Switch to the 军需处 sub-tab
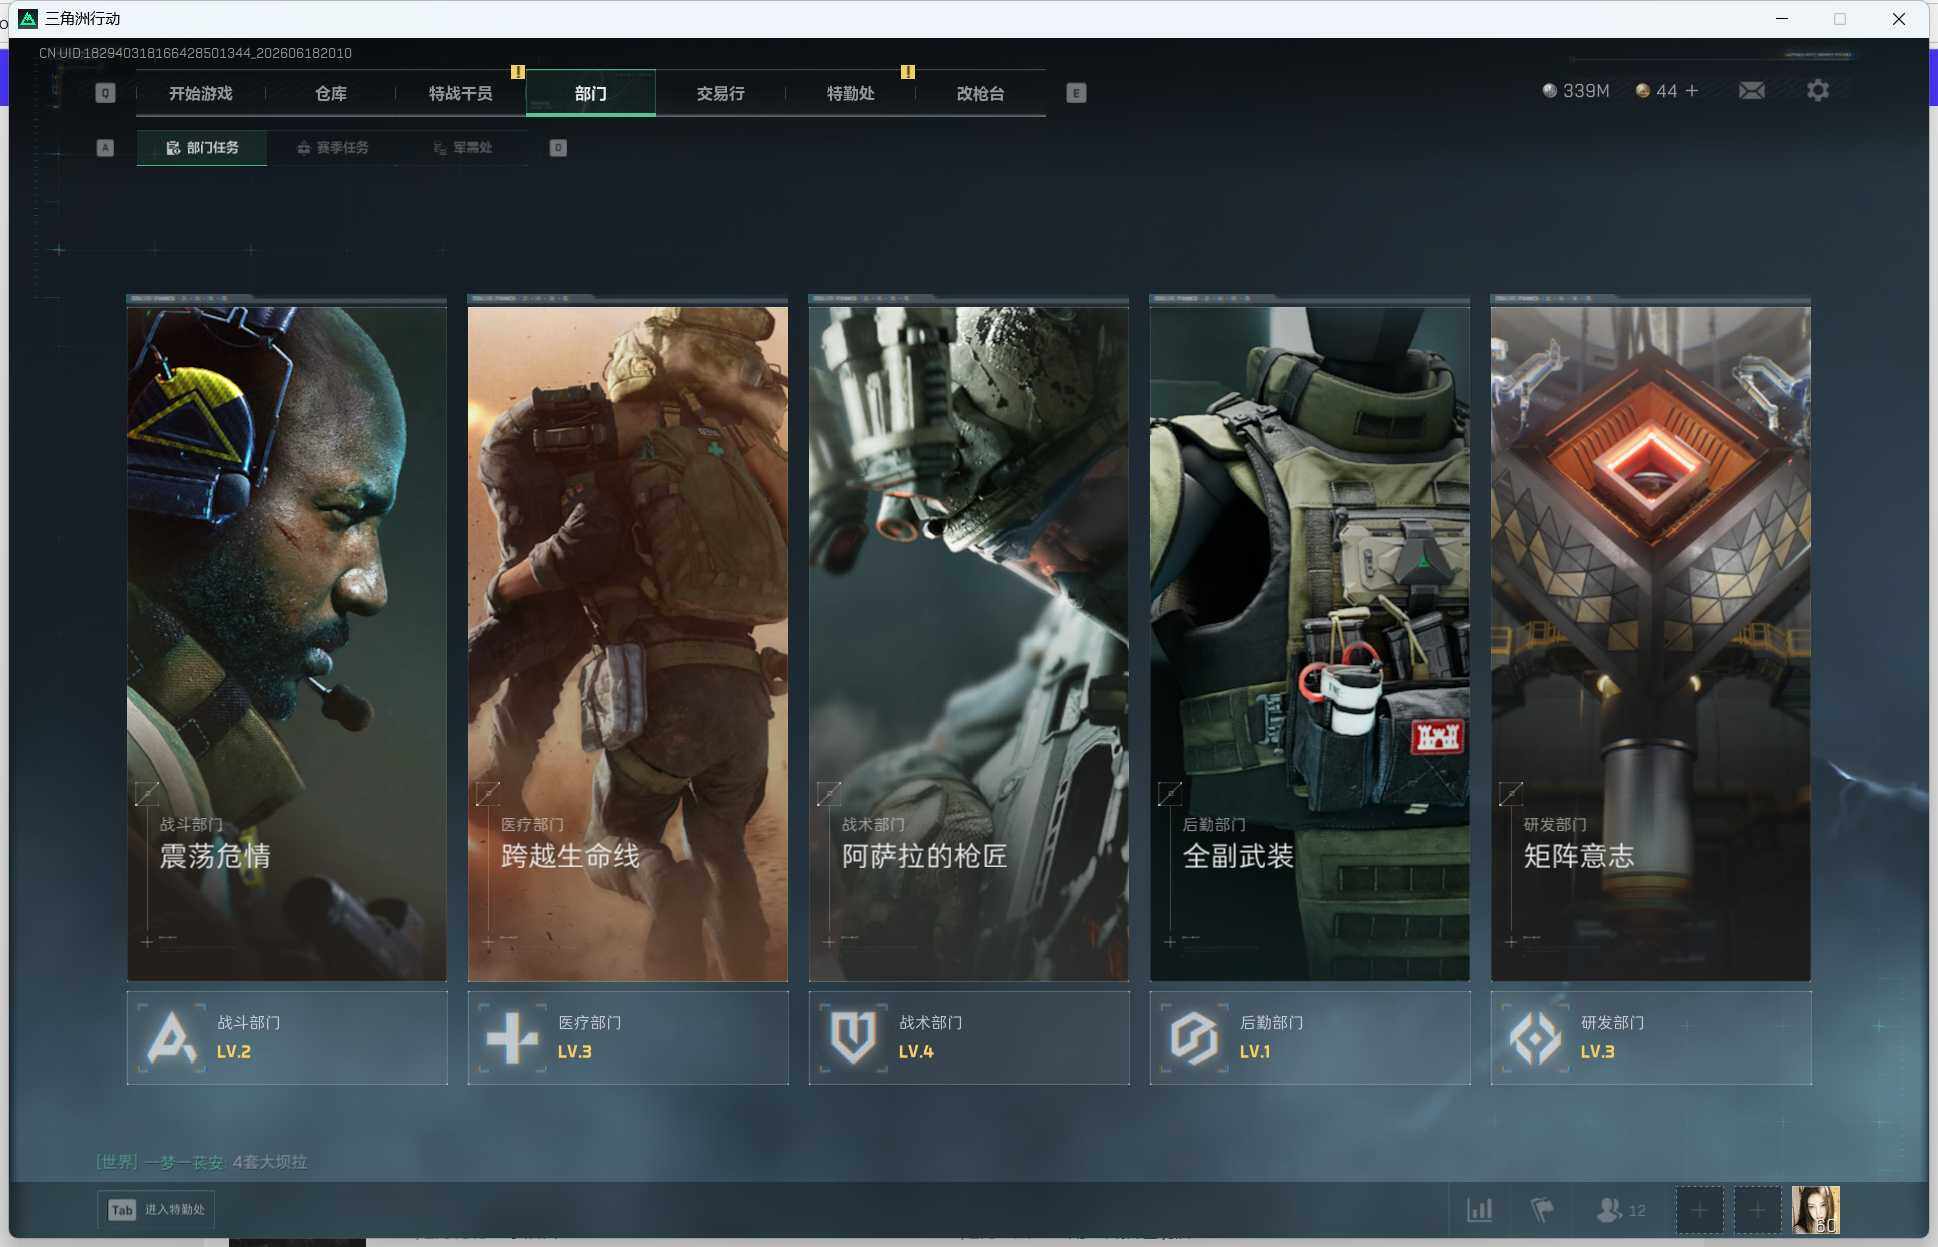 point(462,148)
